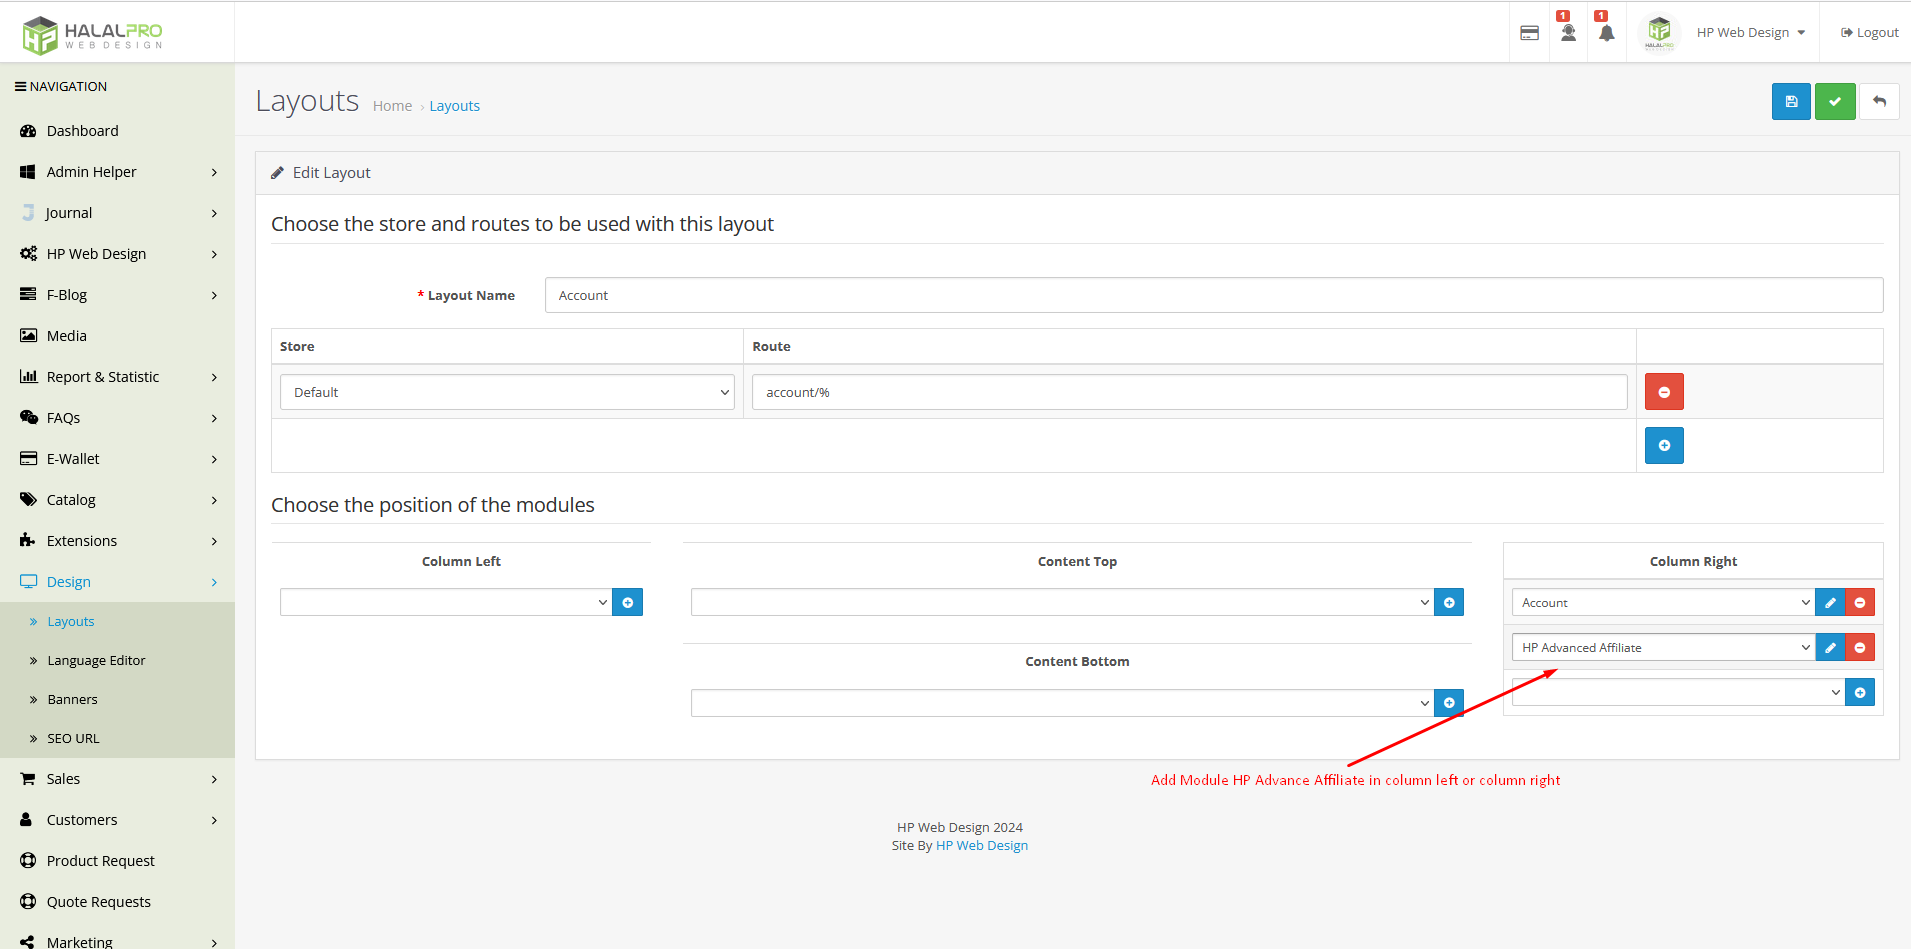Open the Content Top module dropdown
1911x949 pixels.
(1061, 603)
